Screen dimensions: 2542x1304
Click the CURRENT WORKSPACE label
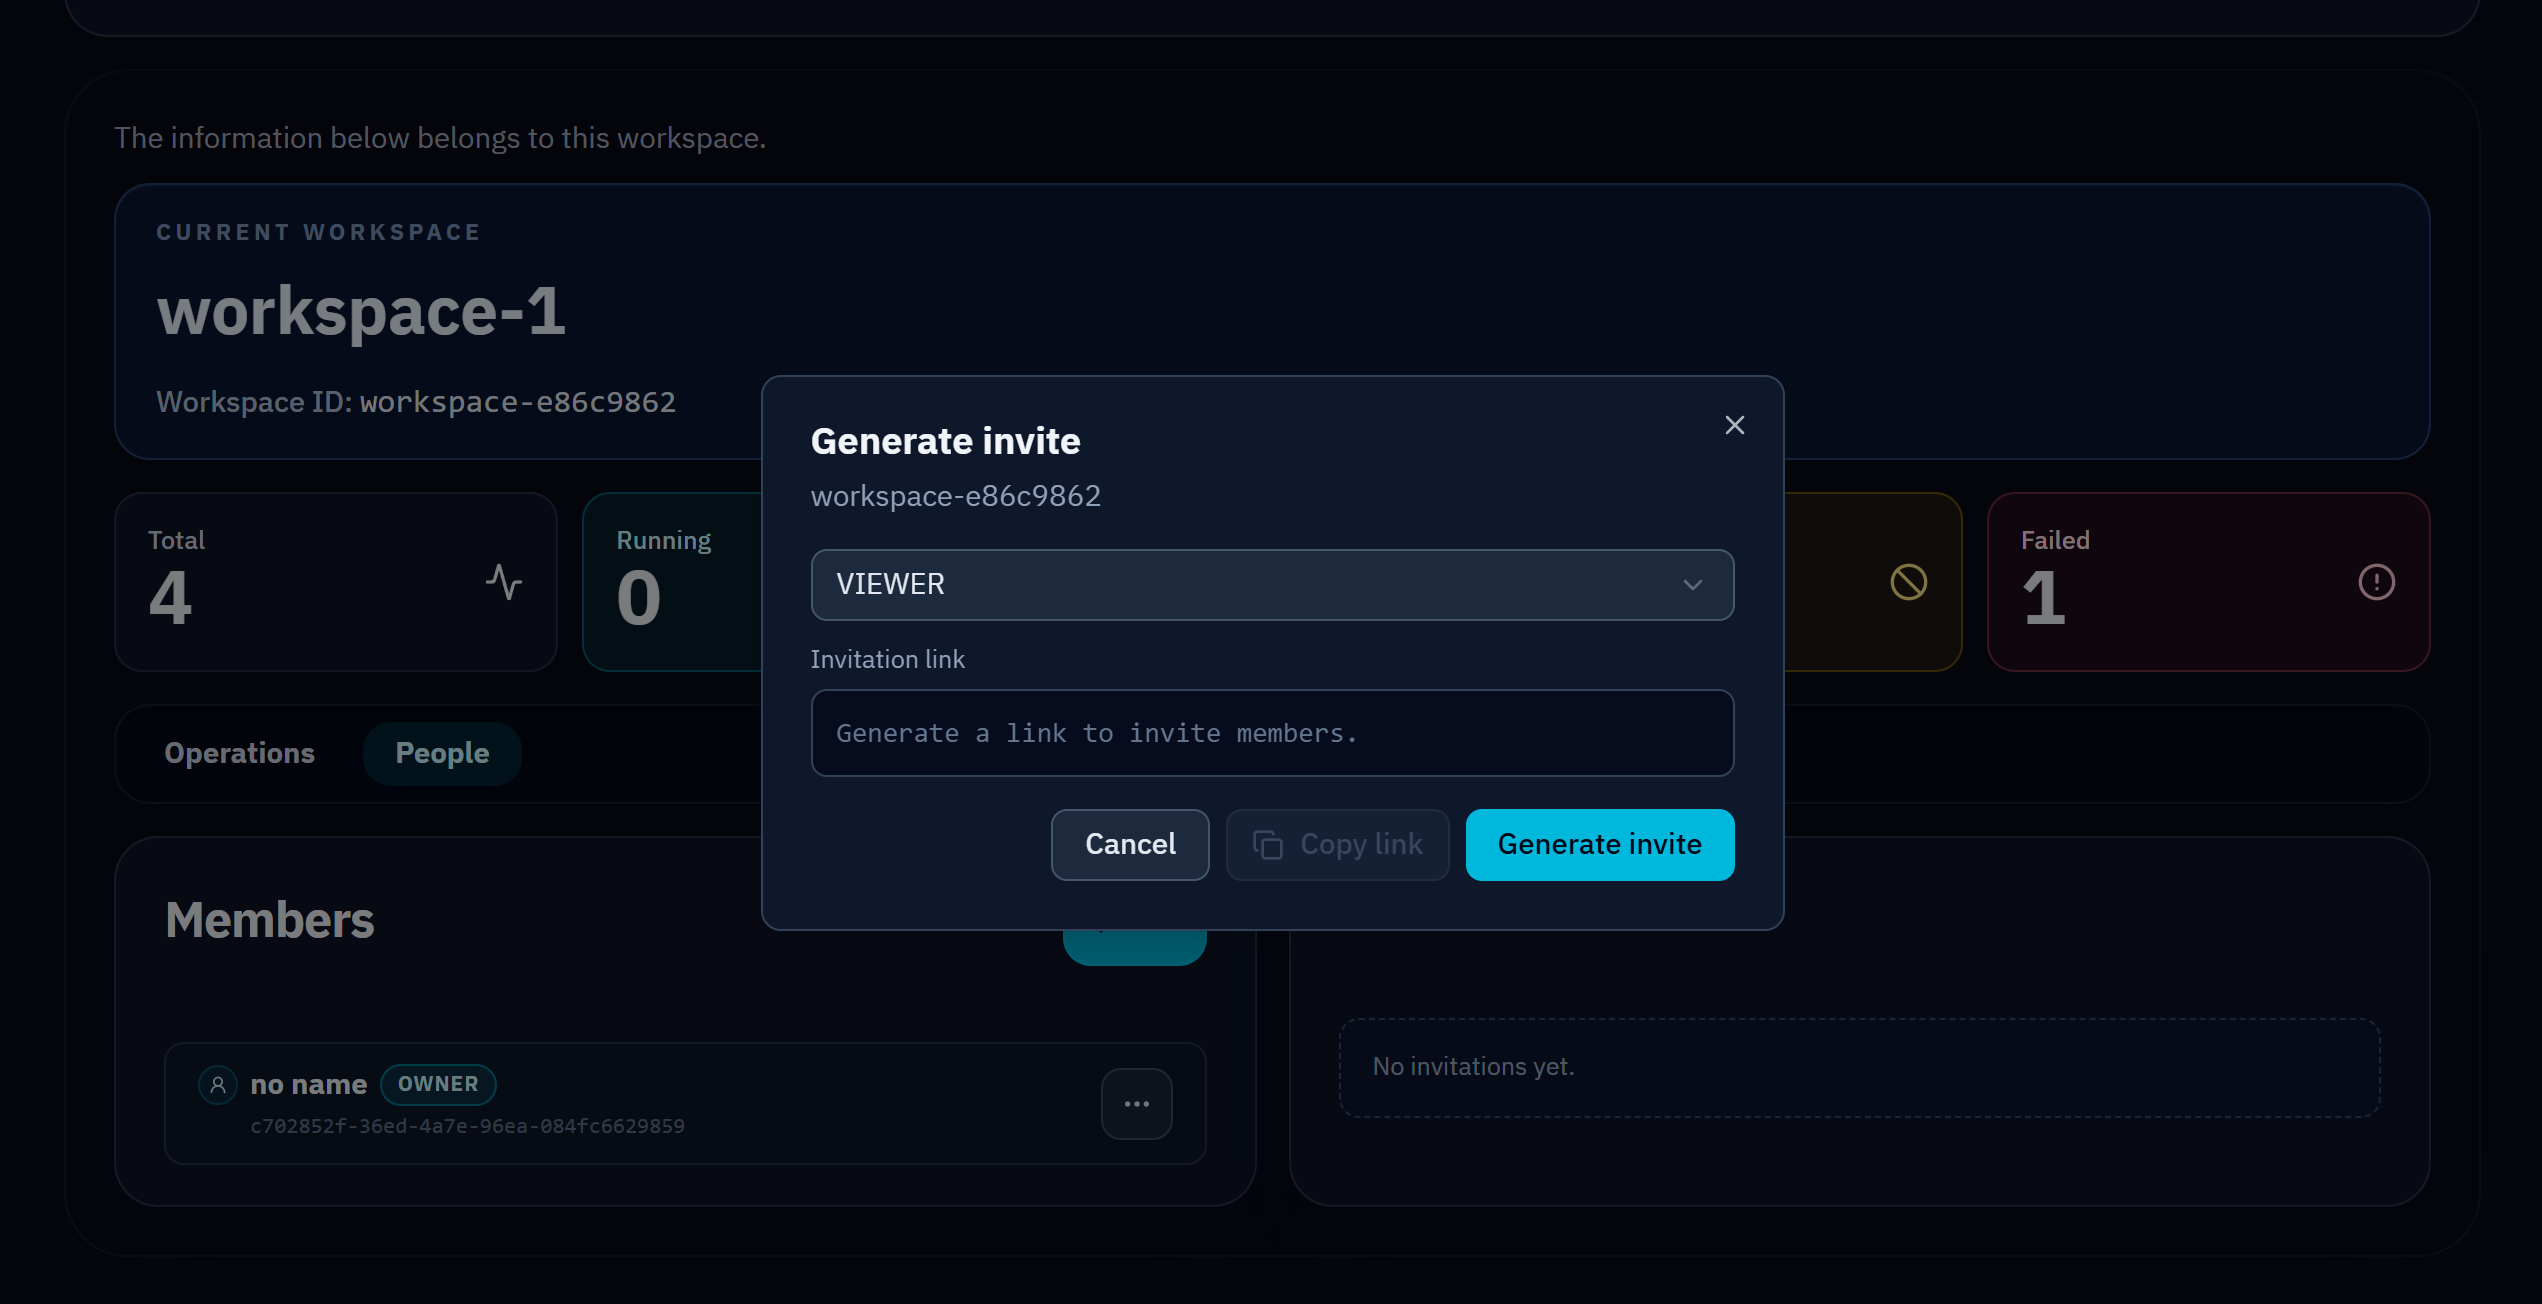tap(318, 232)
